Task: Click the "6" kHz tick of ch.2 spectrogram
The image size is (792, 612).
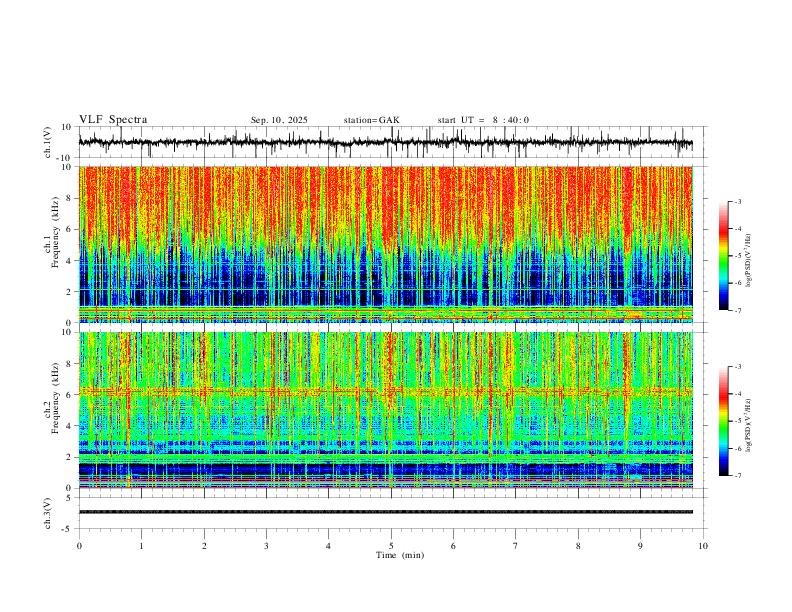Action: click(69, 394)
